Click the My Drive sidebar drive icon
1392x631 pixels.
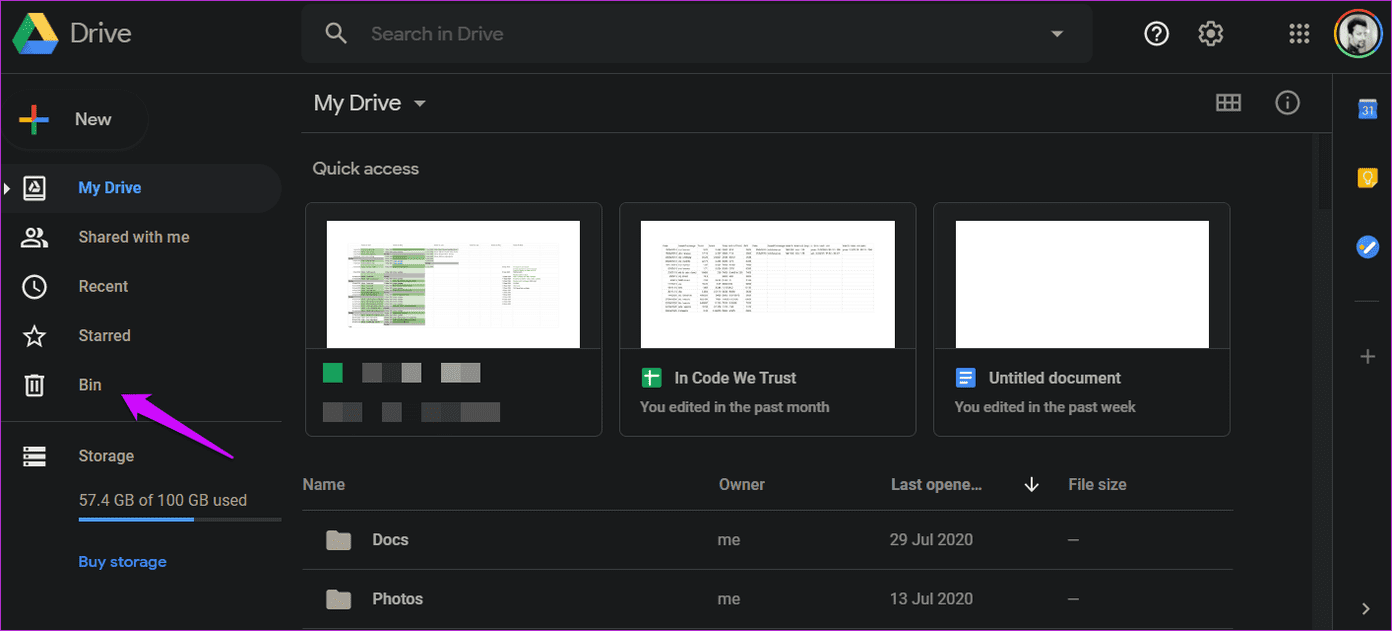coord(35,188)
